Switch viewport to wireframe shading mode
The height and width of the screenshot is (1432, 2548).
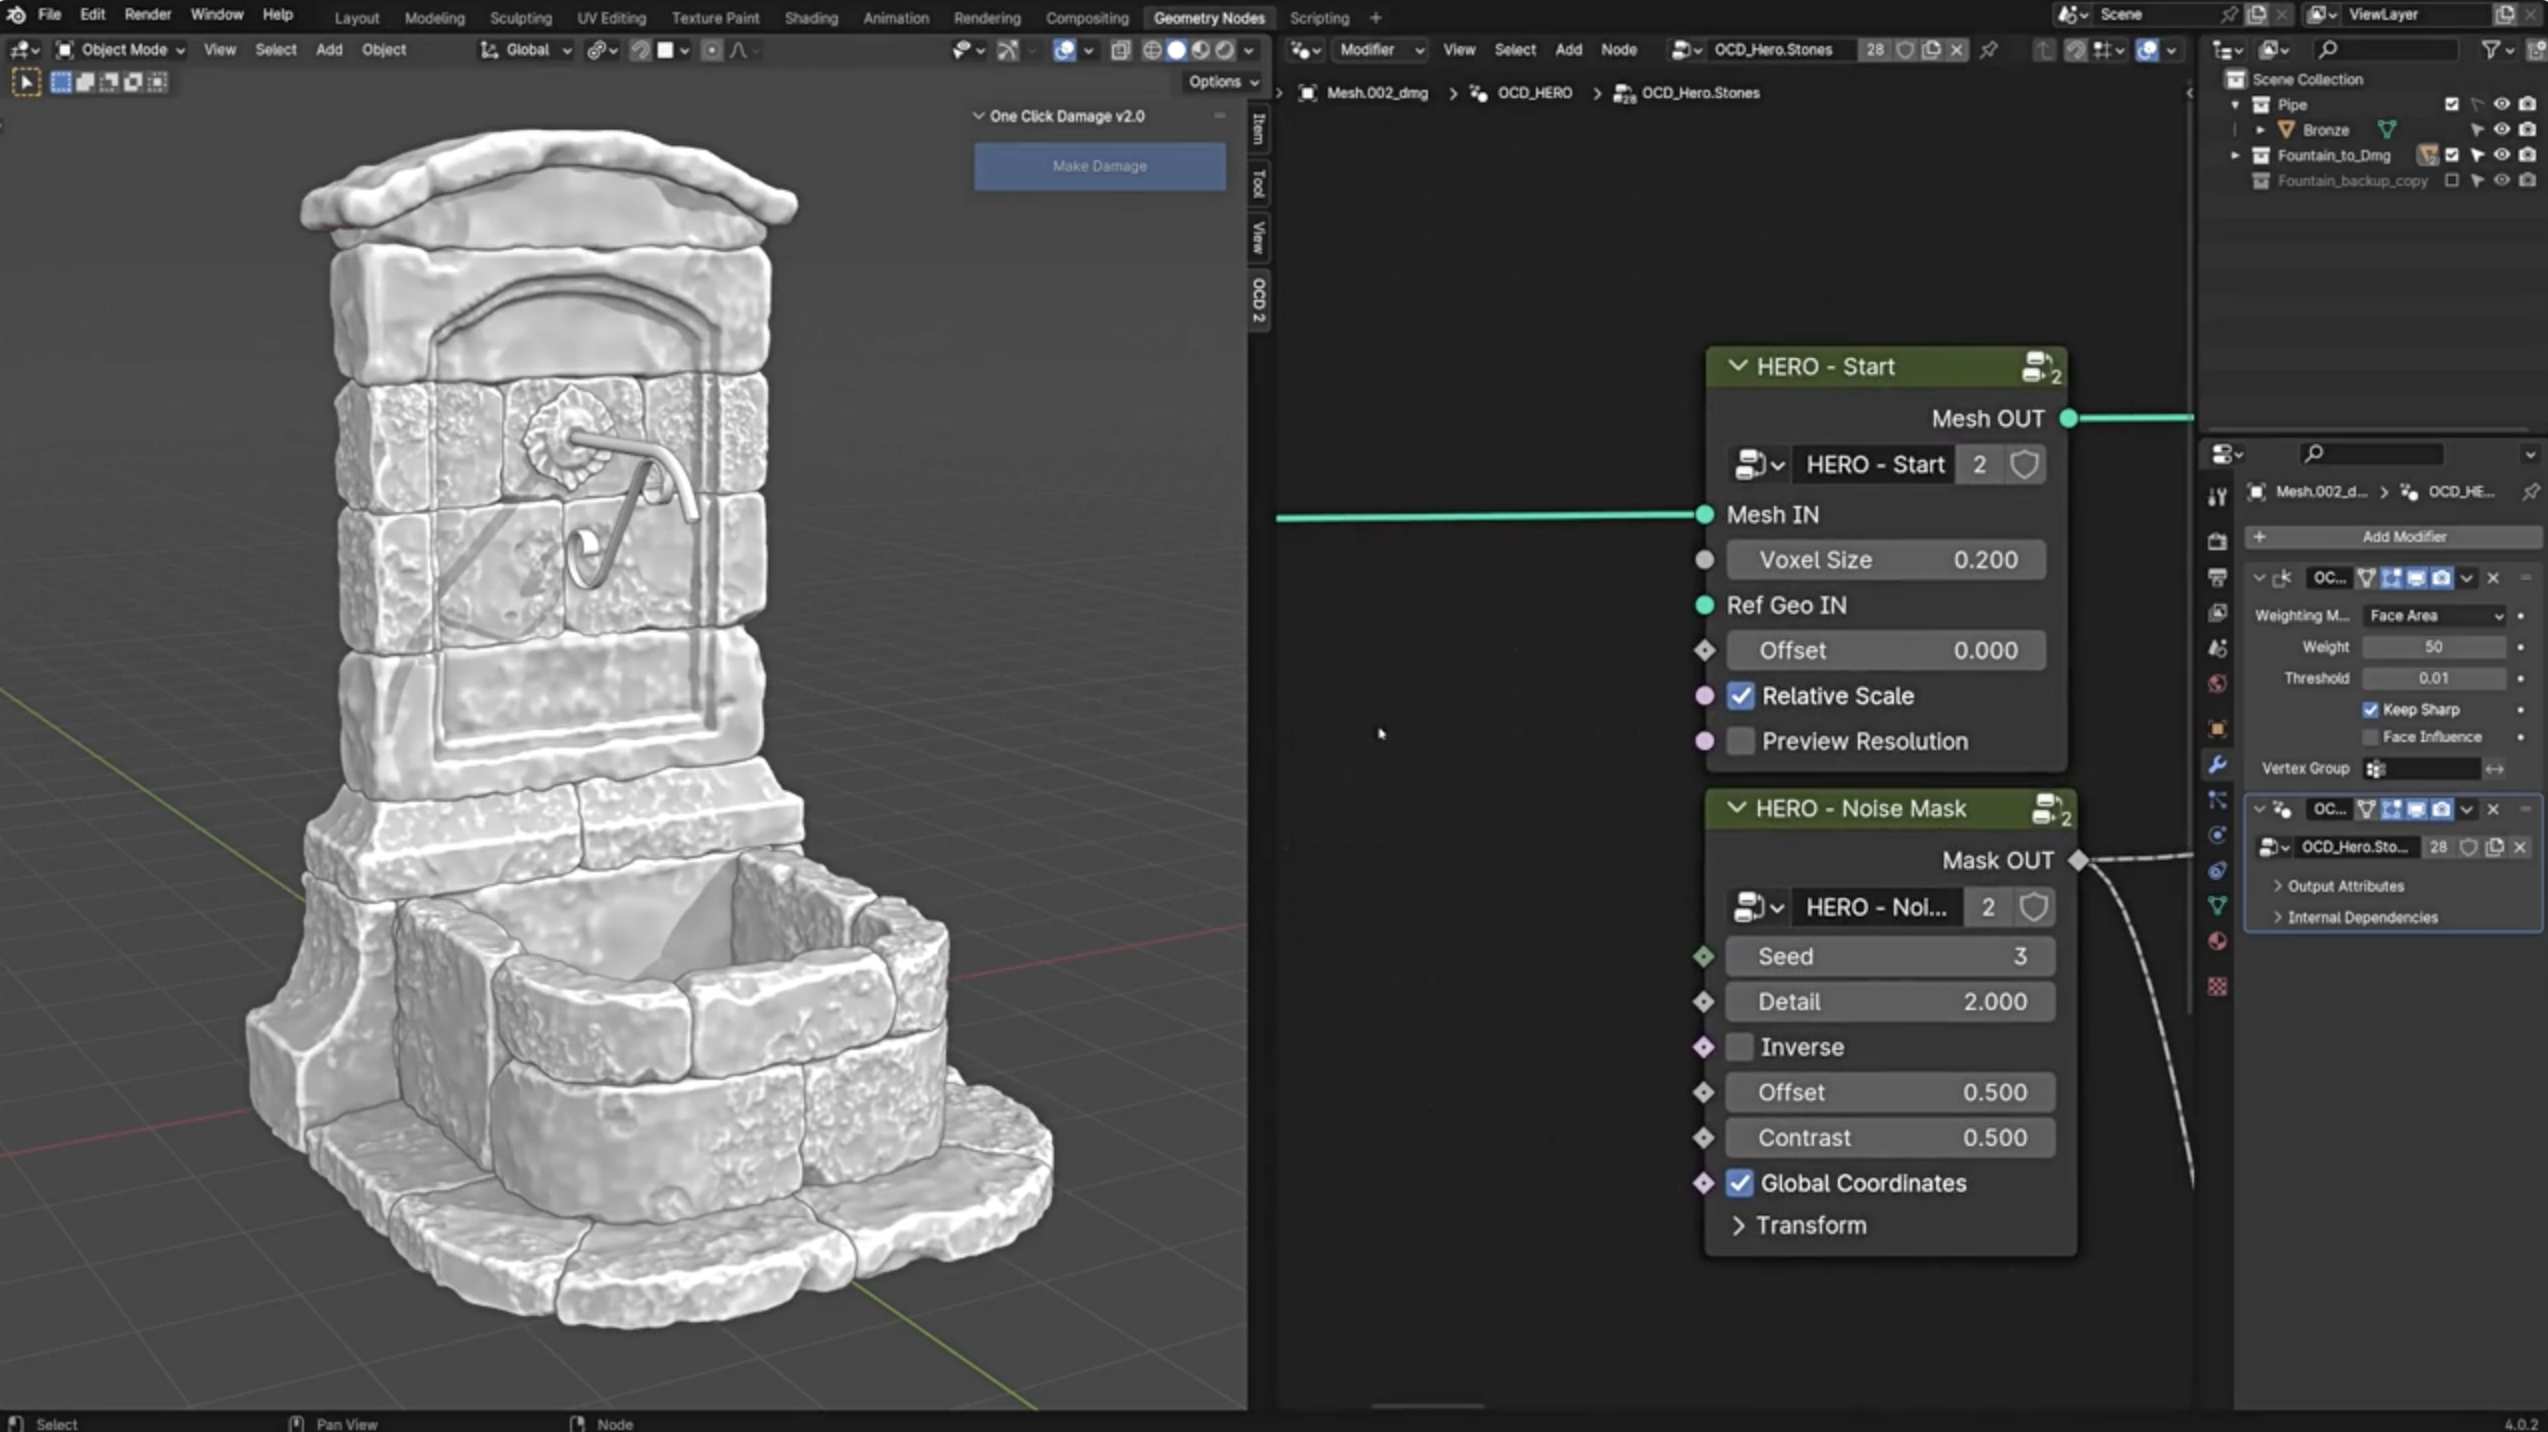(x=1152, y=50)
